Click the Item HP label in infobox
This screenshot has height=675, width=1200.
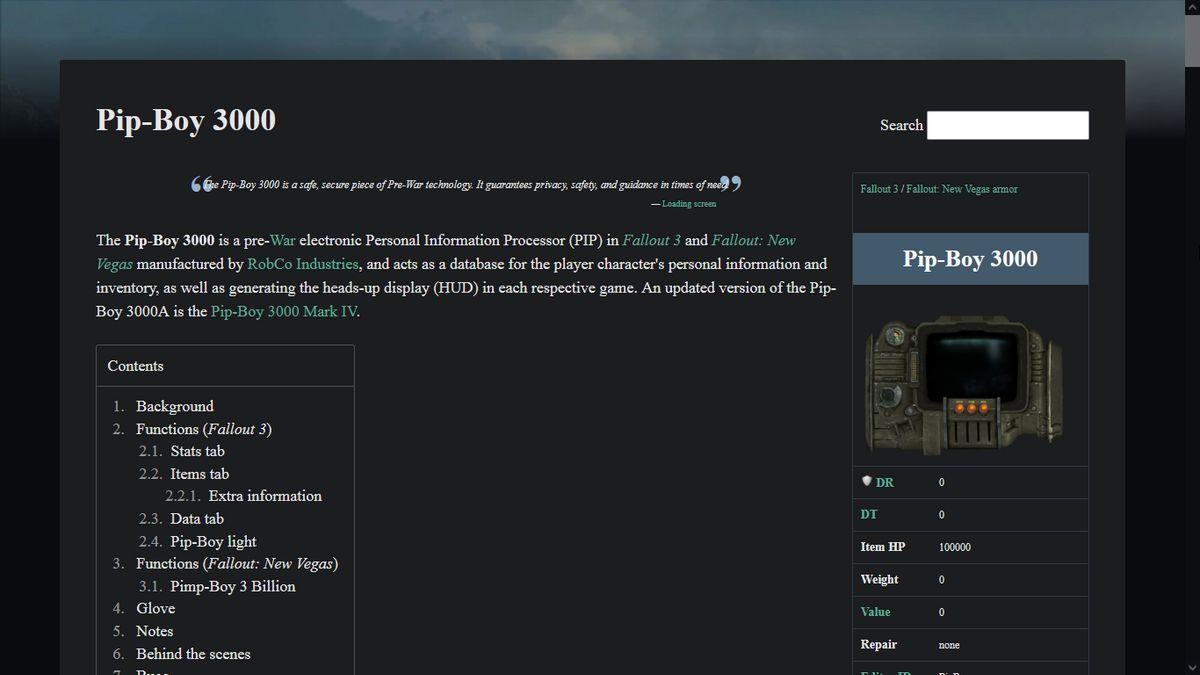click(x=882, y=547)
